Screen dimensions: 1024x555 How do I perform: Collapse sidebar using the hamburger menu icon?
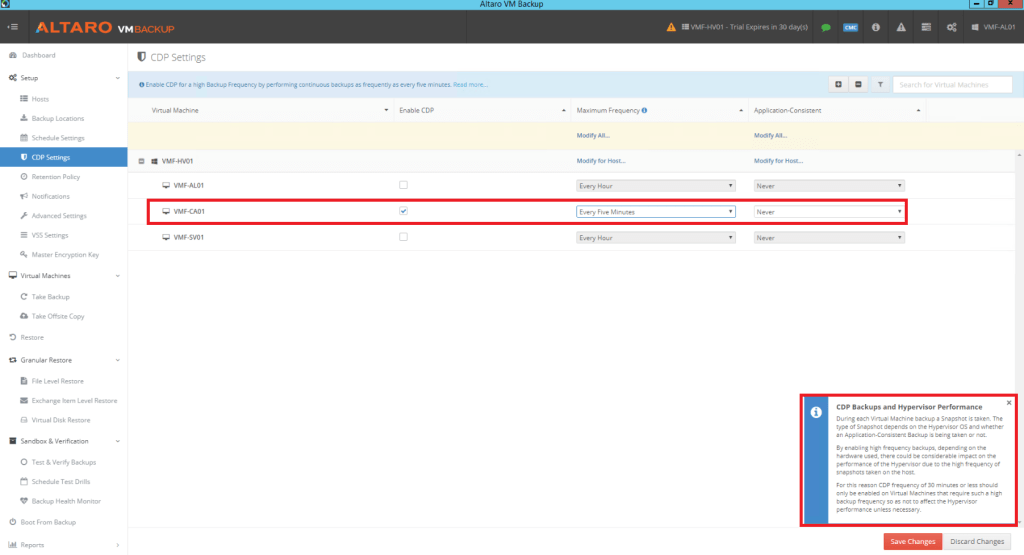pos(13,27)
